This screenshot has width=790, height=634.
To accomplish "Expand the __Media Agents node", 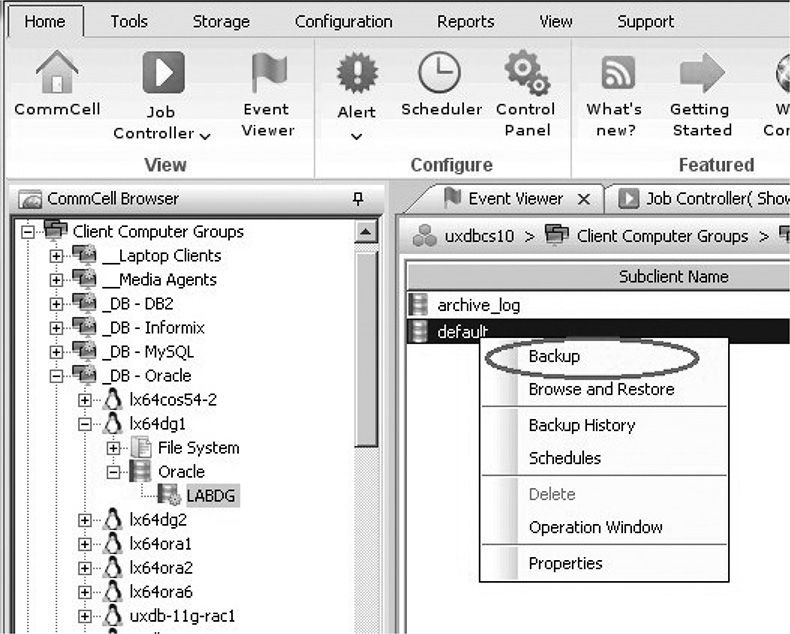I will click(x=56, y=280).
